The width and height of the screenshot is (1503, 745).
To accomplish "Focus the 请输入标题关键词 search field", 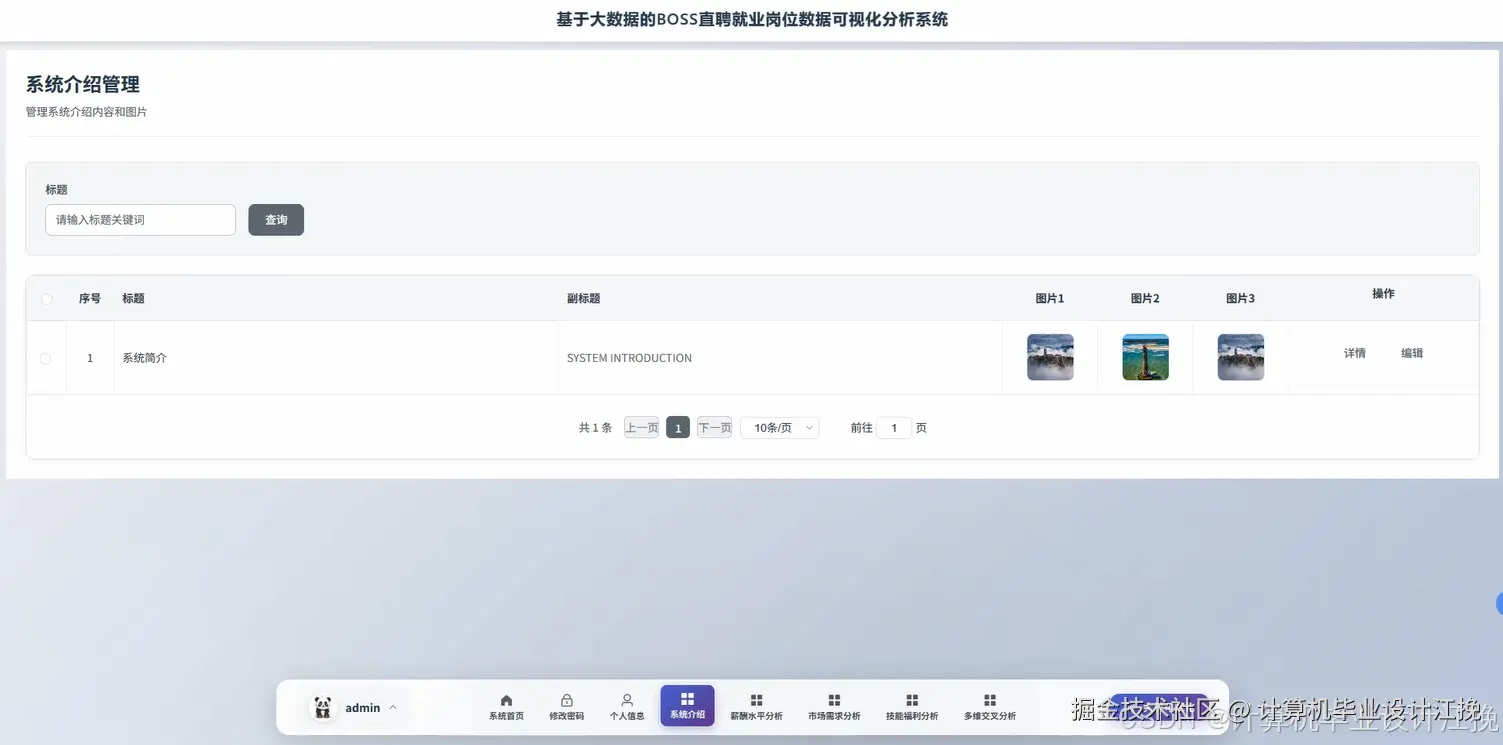I will click(x=140, y=220).
